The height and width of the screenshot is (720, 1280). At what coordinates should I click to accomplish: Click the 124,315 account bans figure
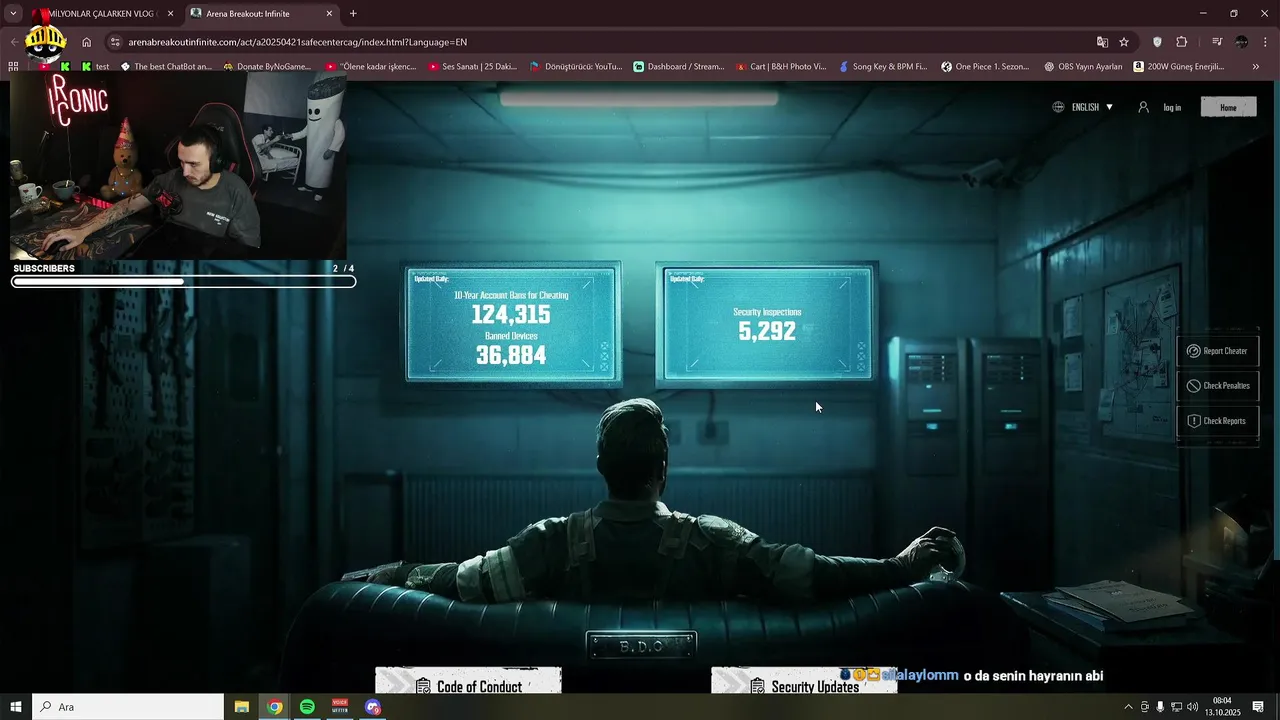tap(511, 315)
